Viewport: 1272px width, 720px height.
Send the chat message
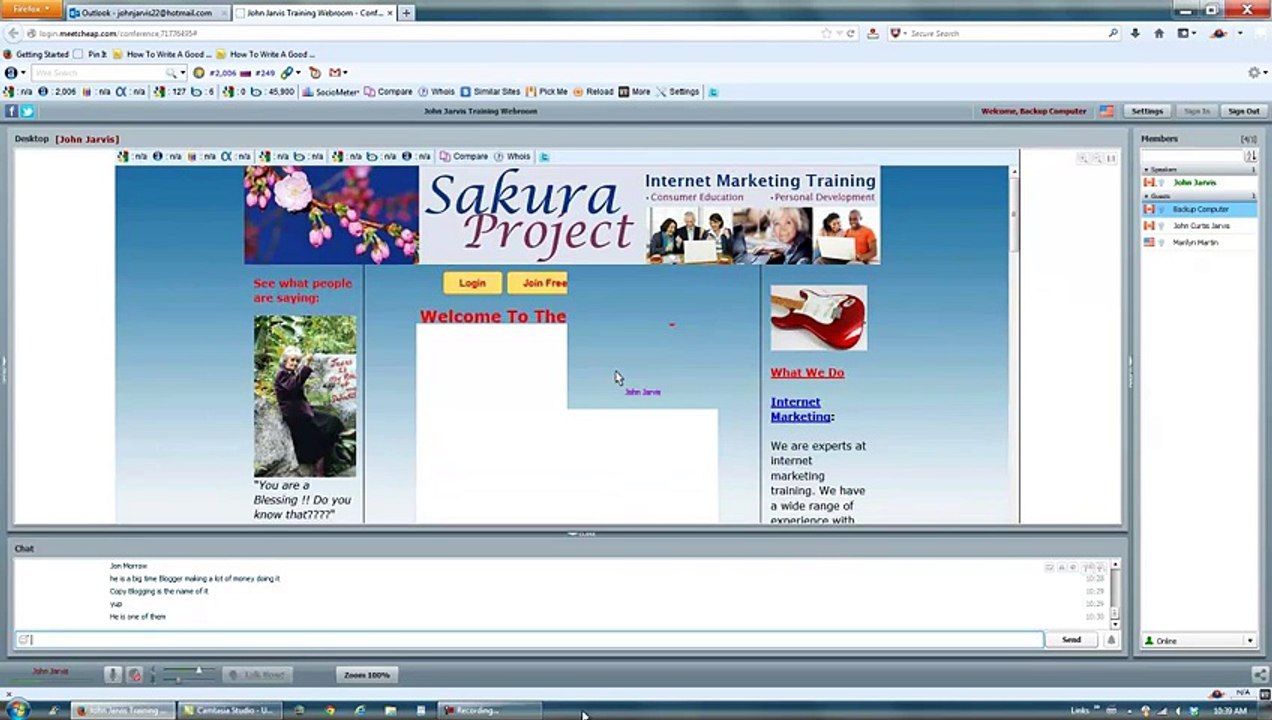pos(1071,640)
